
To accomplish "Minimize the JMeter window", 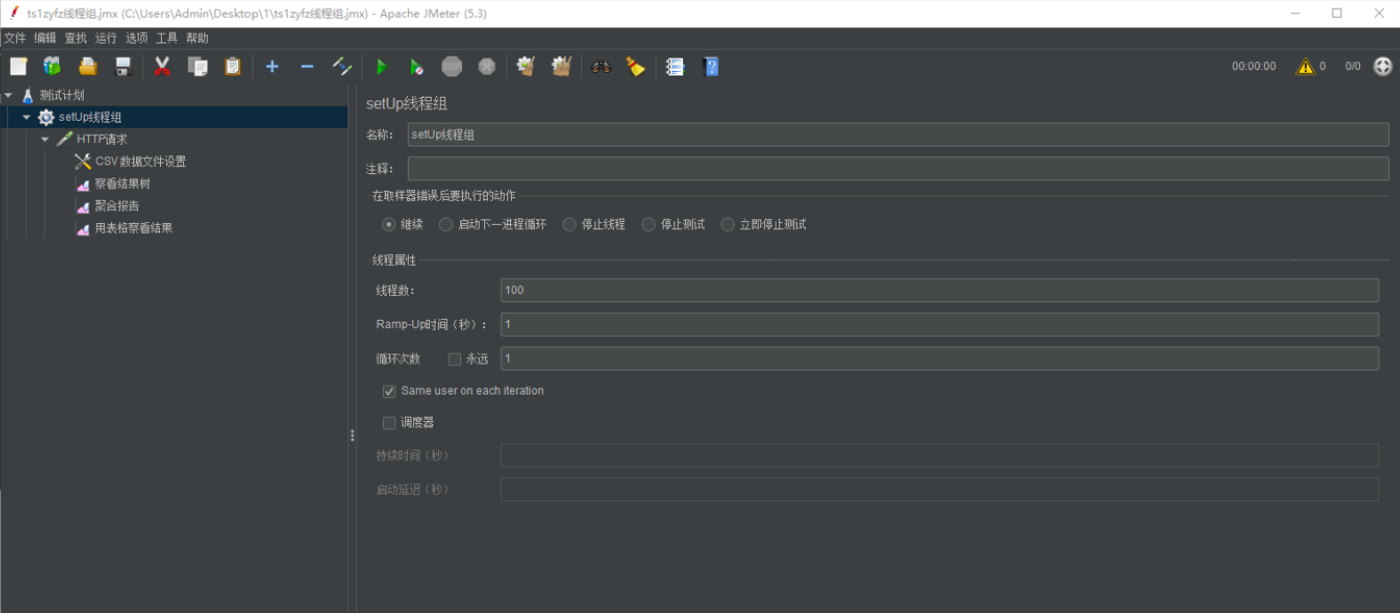I will 1295,13.
